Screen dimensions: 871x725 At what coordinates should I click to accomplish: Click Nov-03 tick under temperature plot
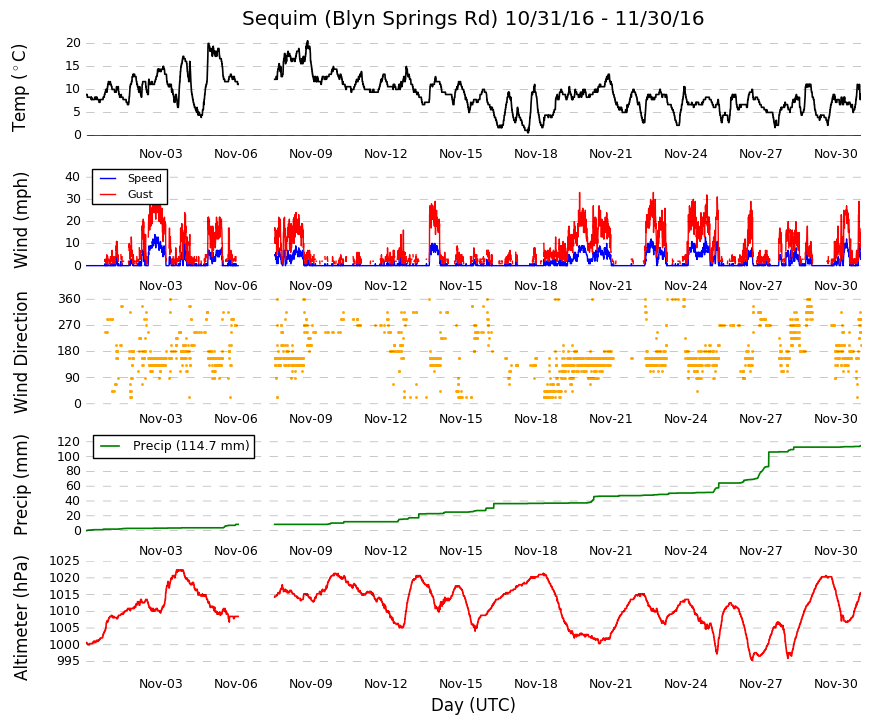pos(161,154)
